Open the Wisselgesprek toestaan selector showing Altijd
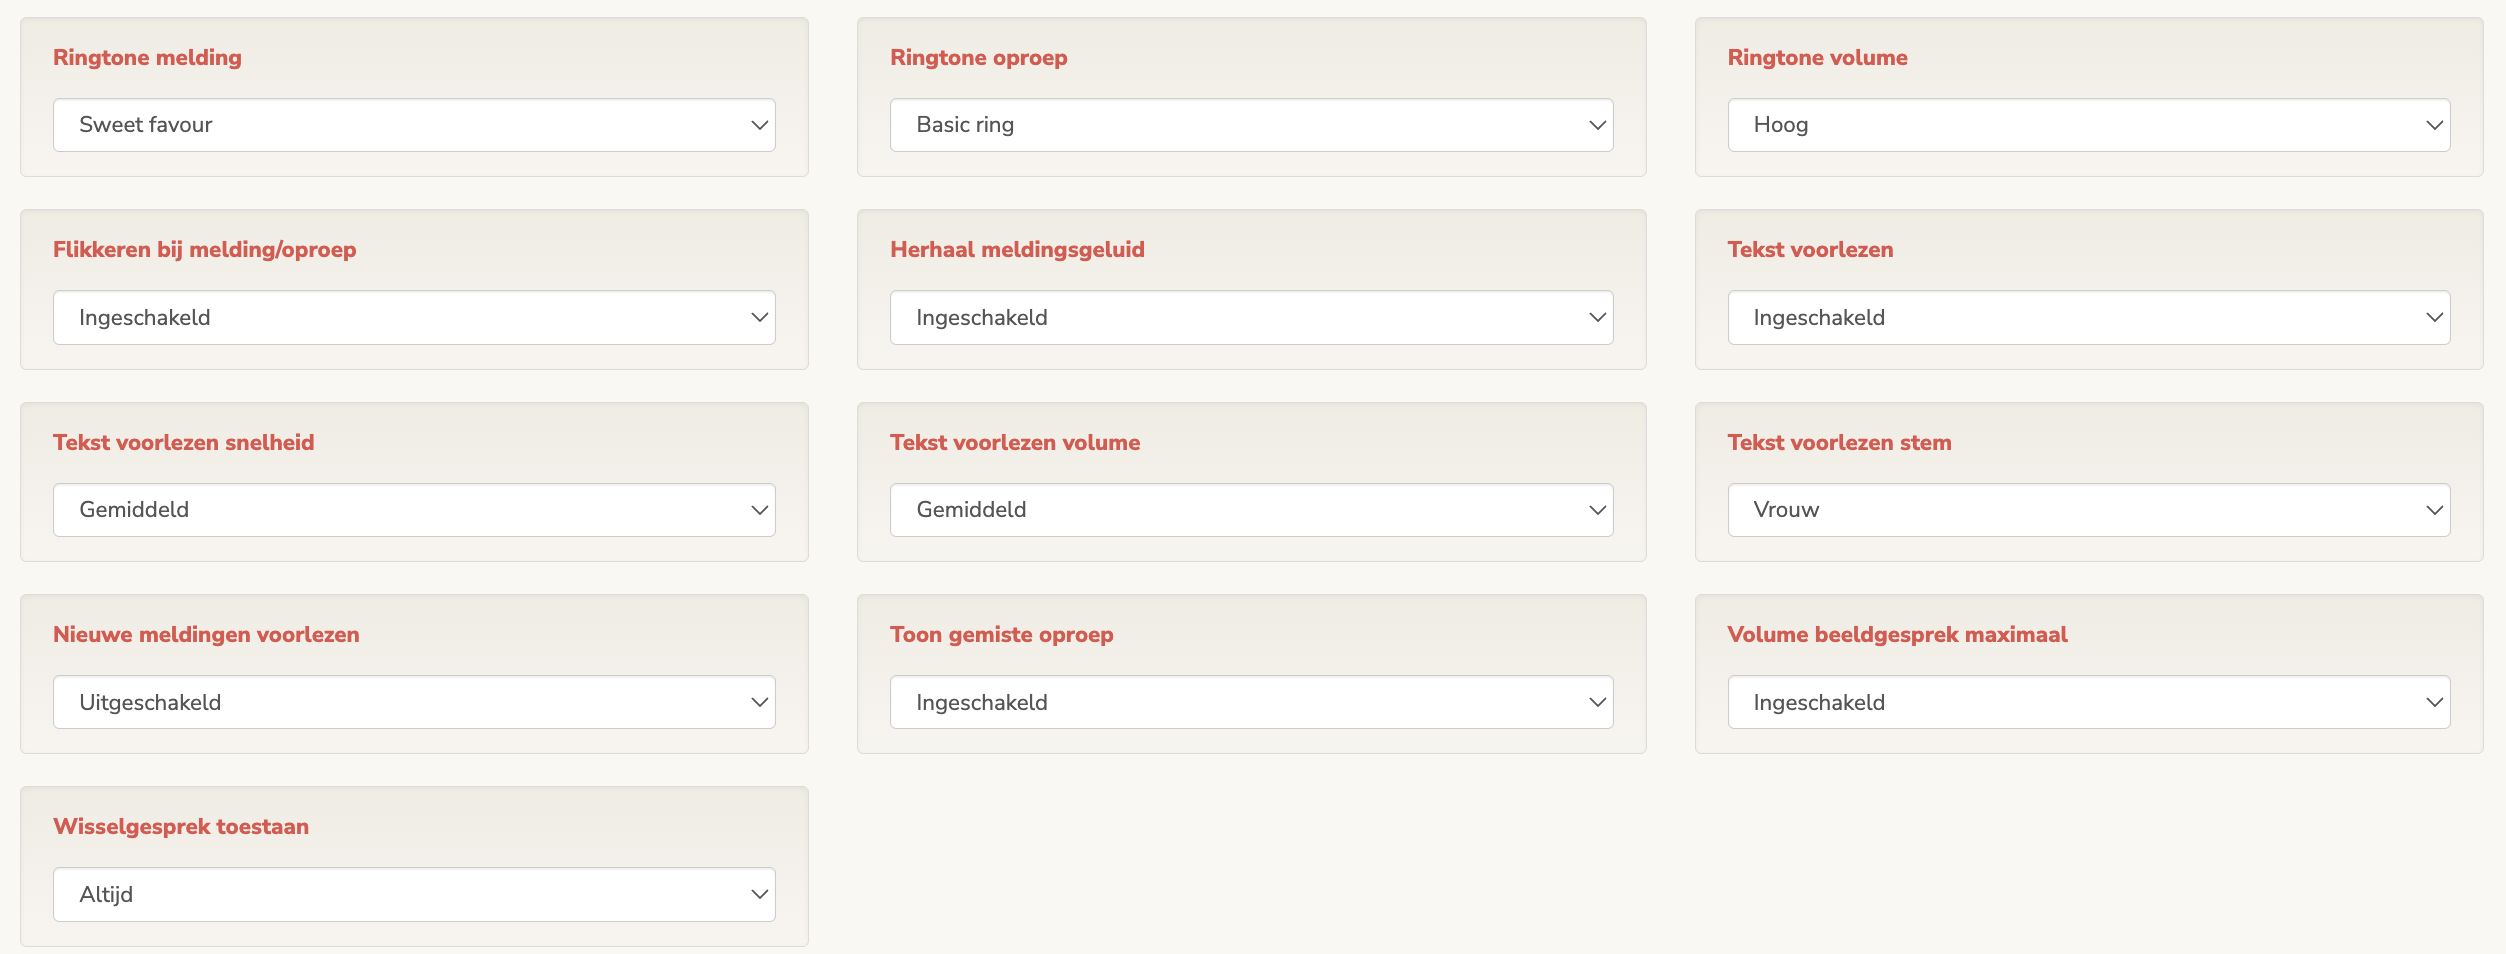 point(414,894)
